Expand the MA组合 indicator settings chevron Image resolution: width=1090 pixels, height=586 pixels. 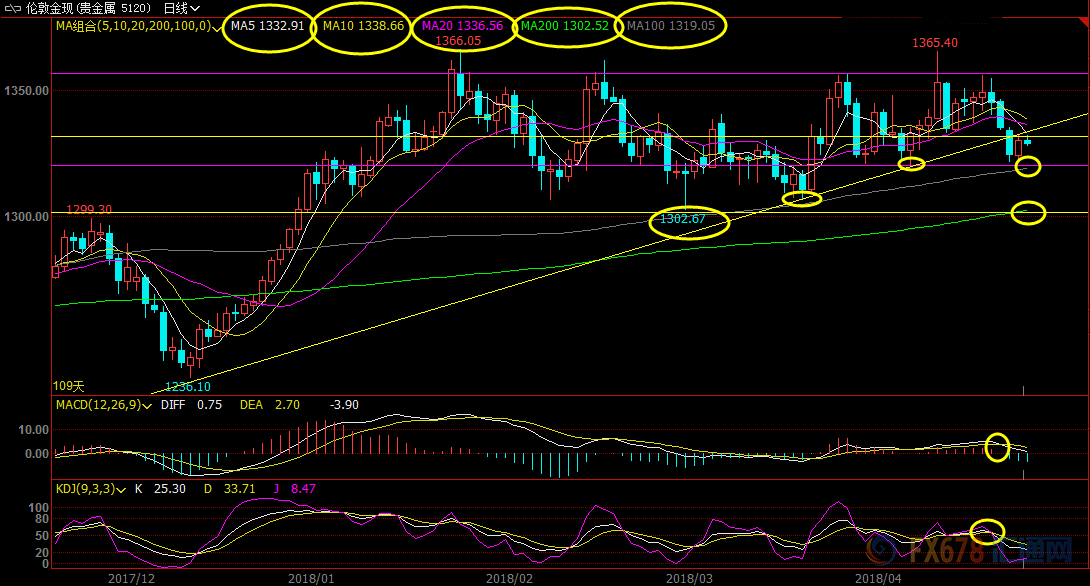click(218, 29)
